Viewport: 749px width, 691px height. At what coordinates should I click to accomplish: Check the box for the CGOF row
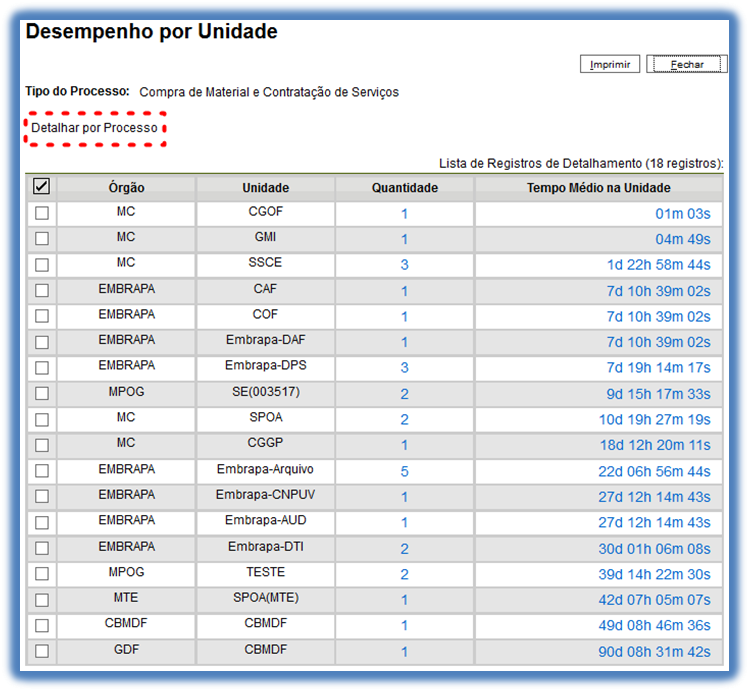point(41,214)
